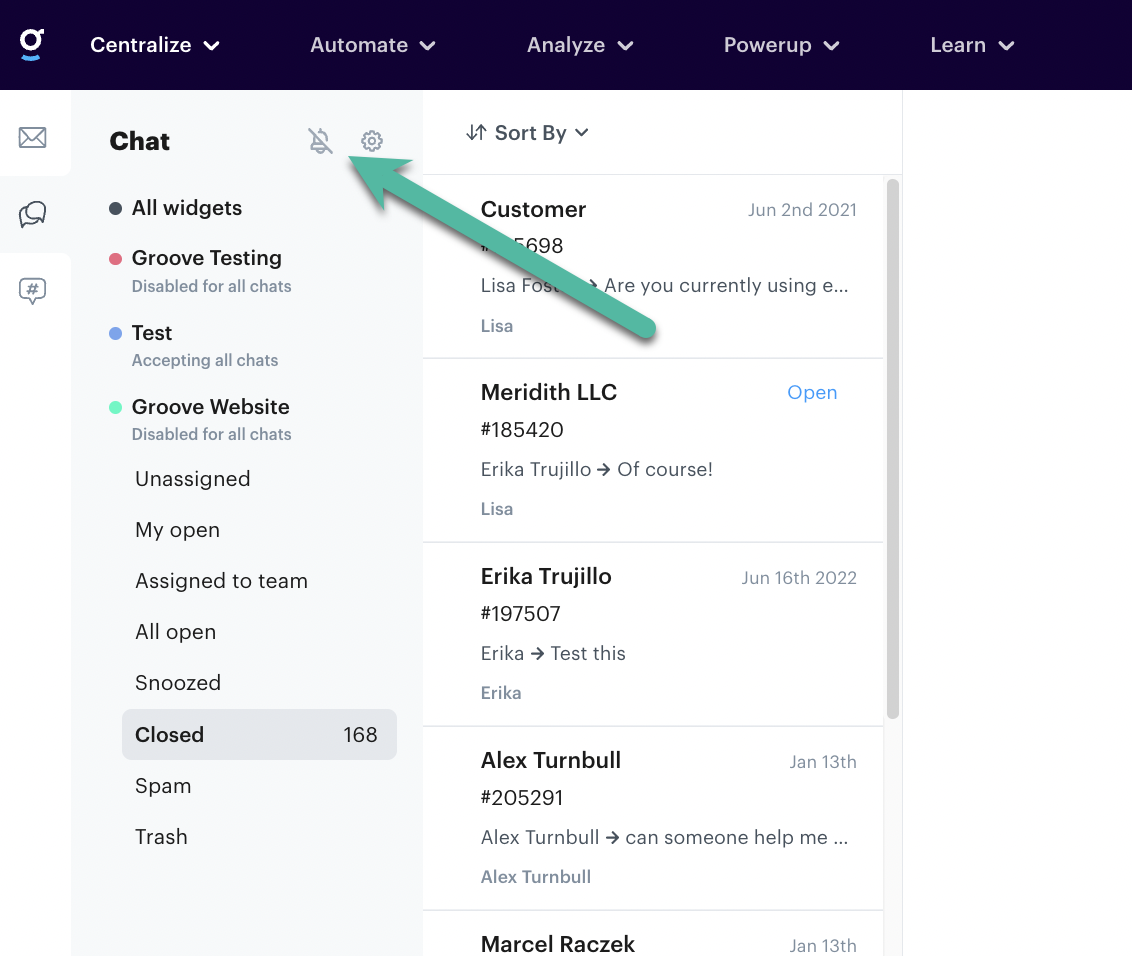Image resolution: width=1132 pixels, height=956 pixels.
Task: Click the sort arrows icon
Action: (x=476, y=133)
